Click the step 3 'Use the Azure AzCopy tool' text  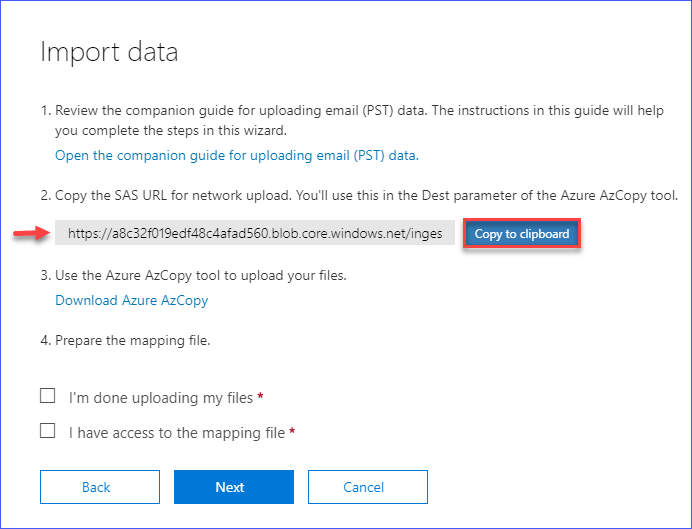point(194,275)
